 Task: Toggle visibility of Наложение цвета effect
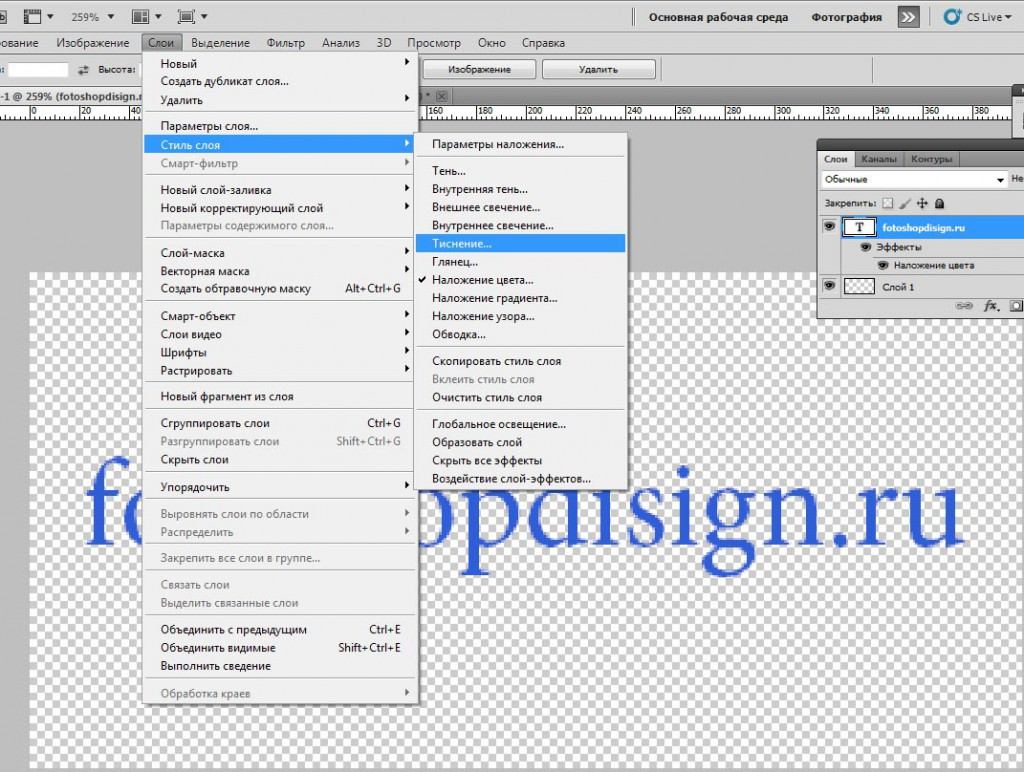(883, 265)
